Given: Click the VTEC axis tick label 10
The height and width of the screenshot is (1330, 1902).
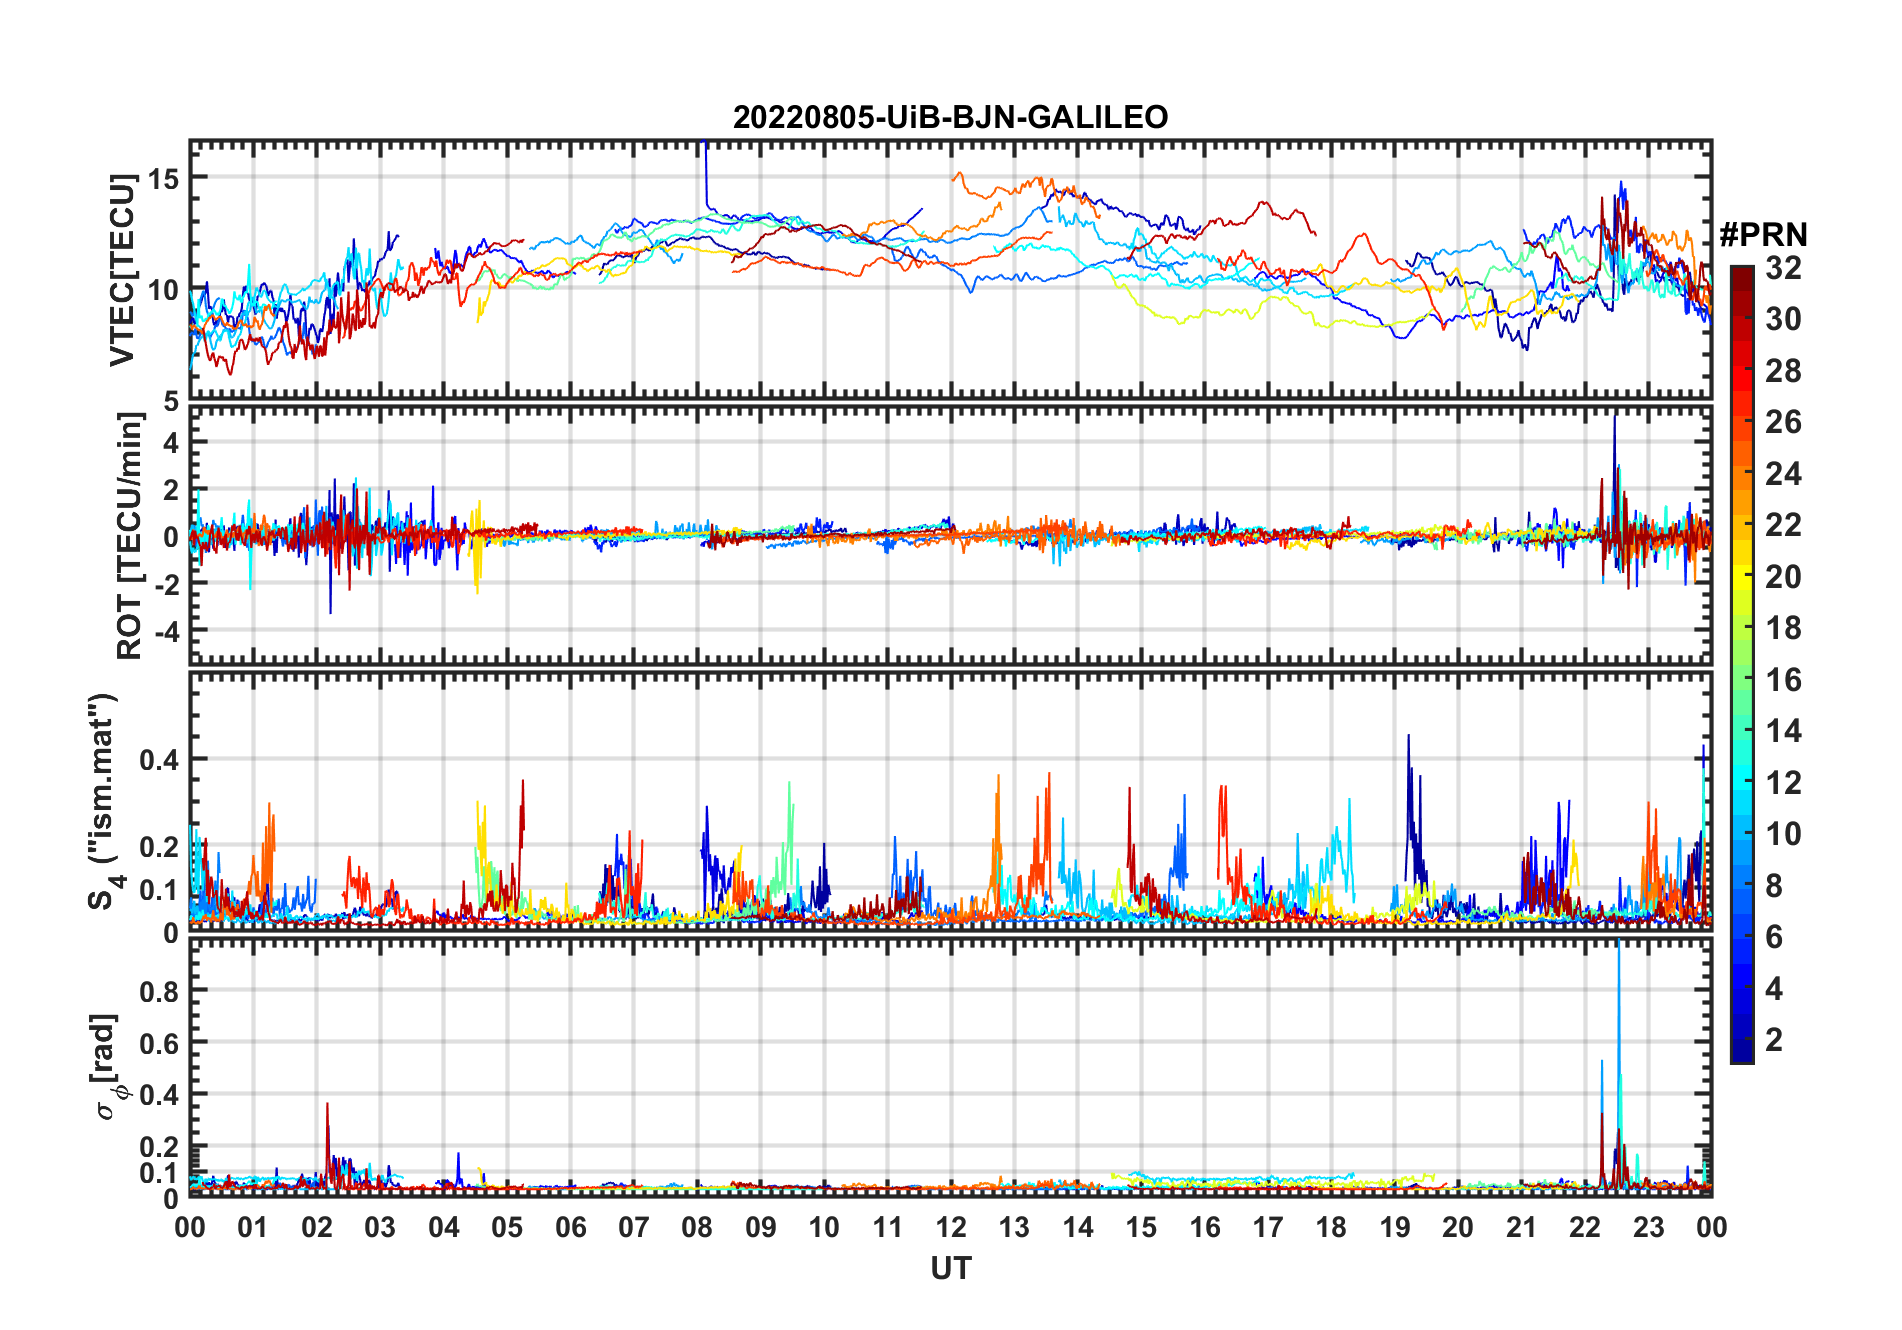Looking at the screenshot, I should (x=164, y=291).
